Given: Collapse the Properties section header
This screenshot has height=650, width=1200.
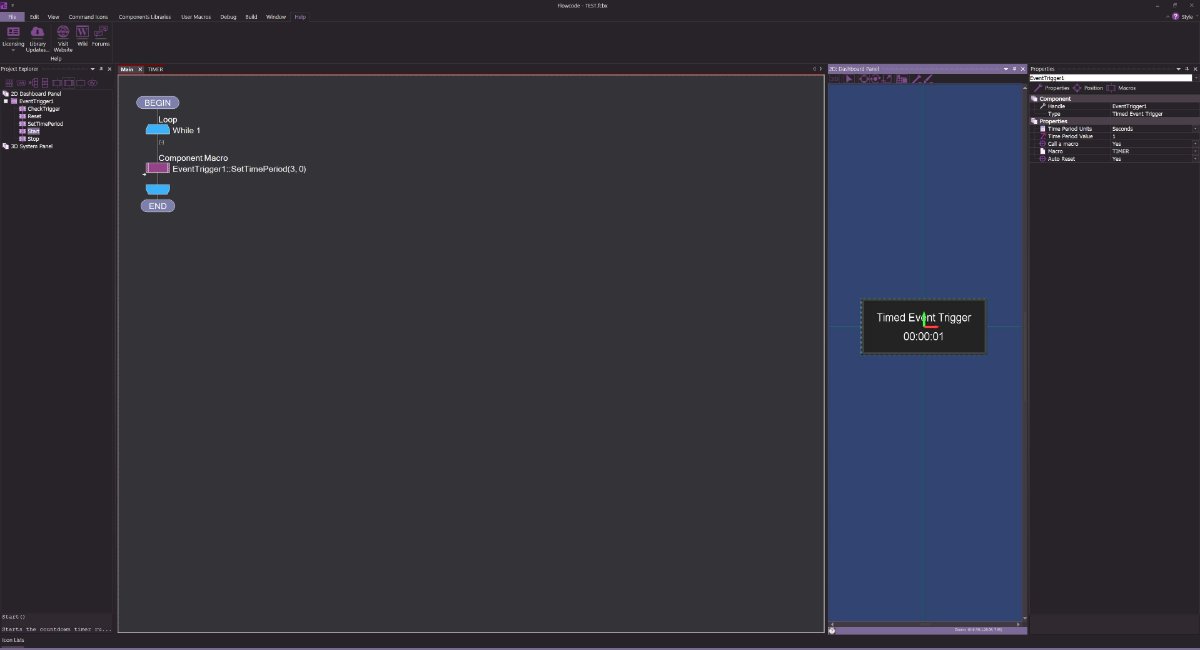Looking at the screenshot, I should pos(1034,121).
